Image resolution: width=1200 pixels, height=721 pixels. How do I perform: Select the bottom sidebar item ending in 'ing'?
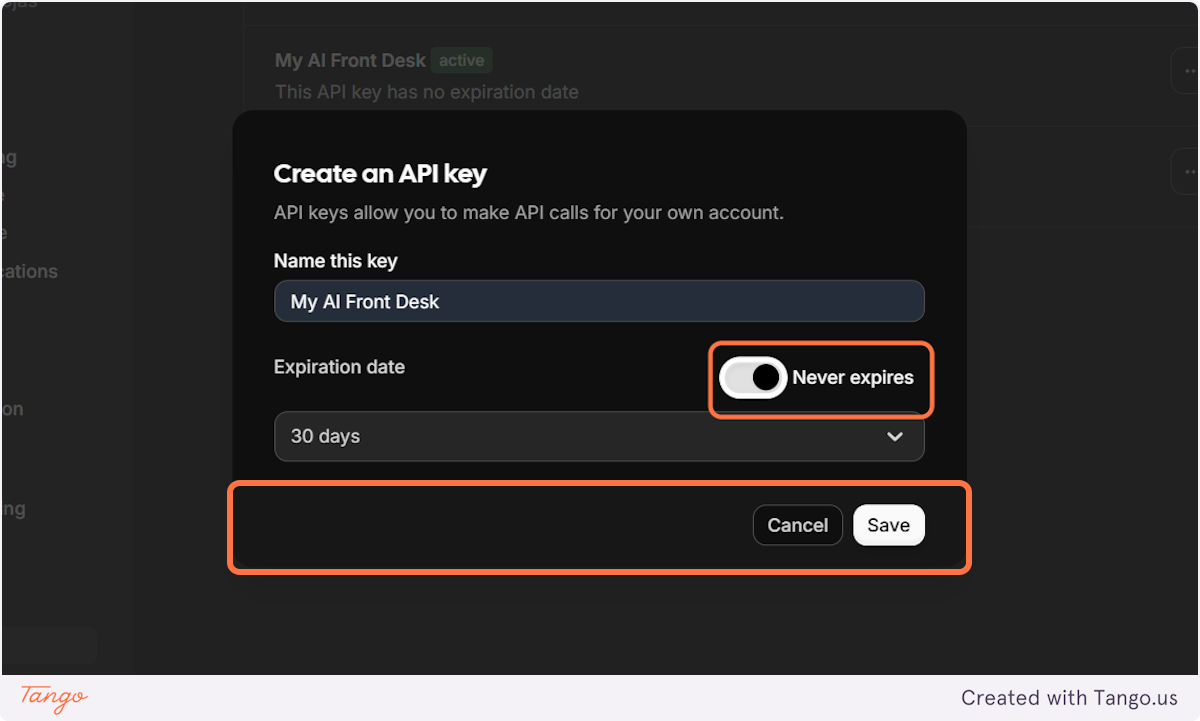point(13,508)
